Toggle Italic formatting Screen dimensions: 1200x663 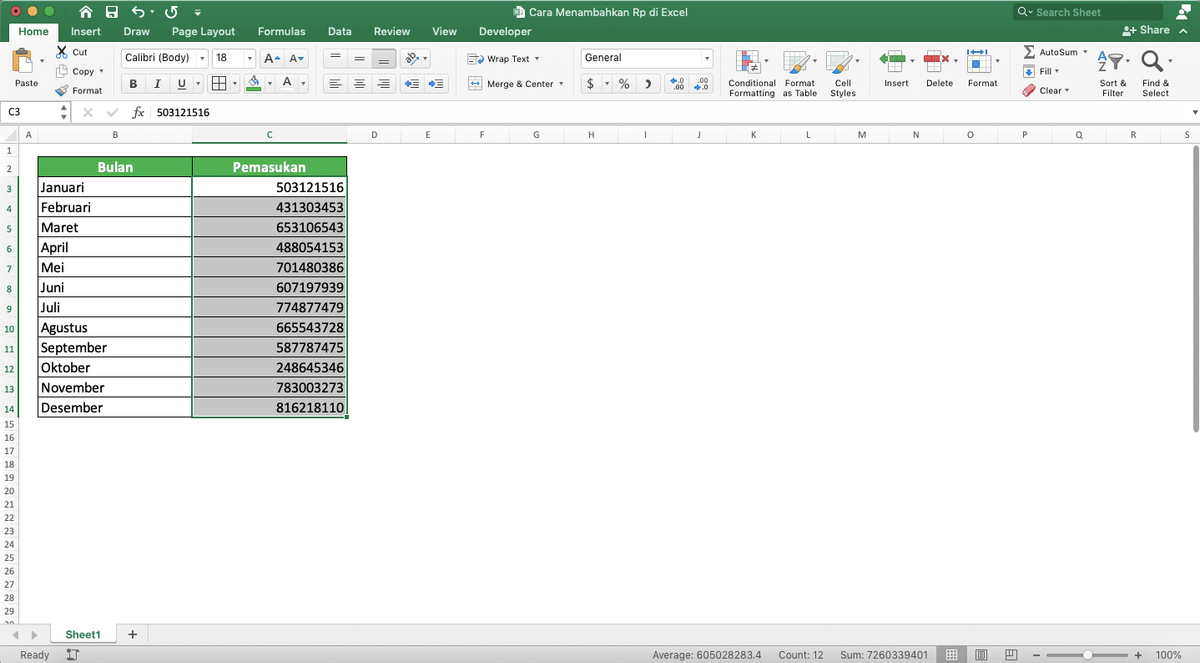pos(157,84)
